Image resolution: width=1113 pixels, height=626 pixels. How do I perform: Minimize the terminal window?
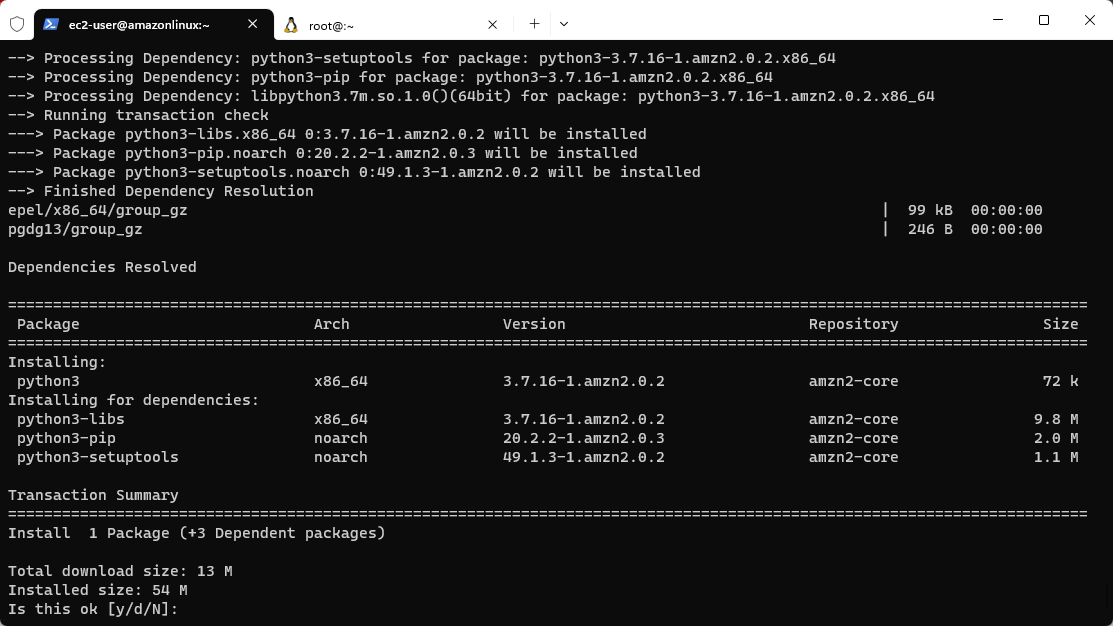click(996, 20)
